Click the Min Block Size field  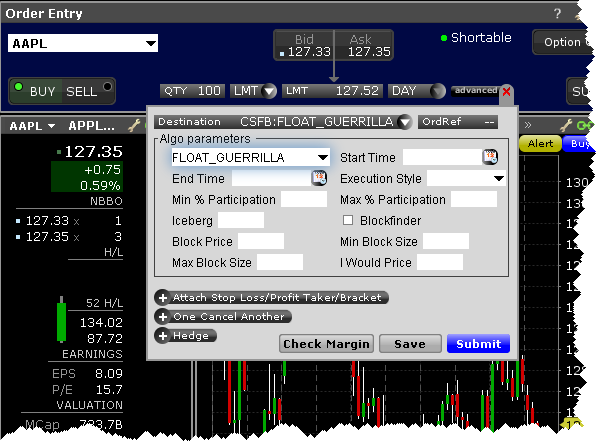446,241
